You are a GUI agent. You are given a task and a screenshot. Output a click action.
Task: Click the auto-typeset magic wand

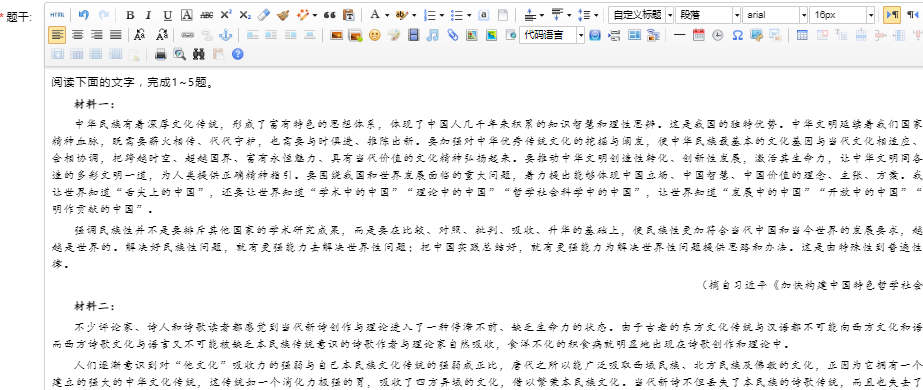tap(303, 15)
